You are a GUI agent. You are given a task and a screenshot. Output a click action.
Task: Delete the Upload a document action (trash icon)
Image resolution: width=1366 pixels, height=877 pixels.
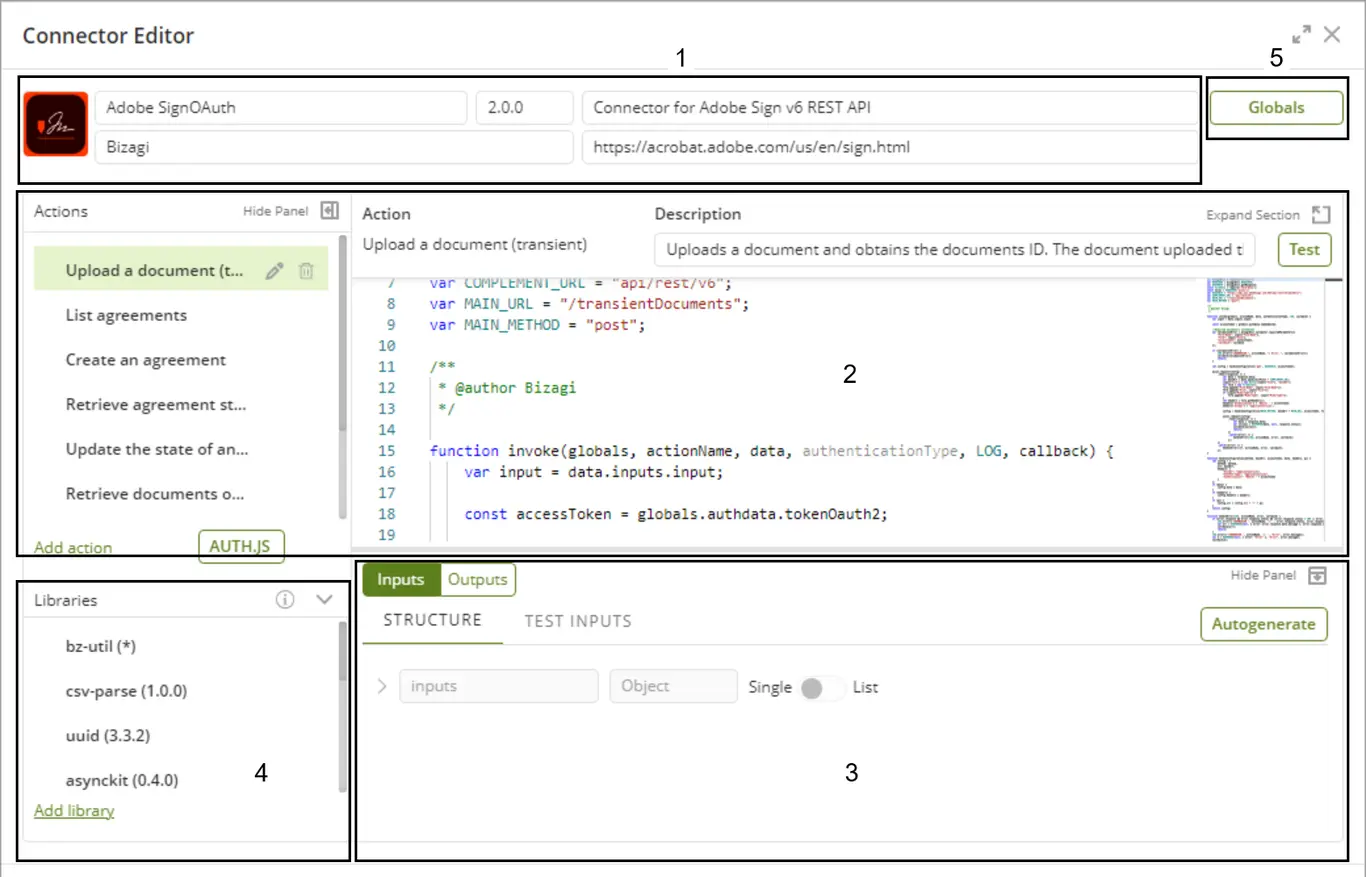pyautogui.click(x=307, y=270)
